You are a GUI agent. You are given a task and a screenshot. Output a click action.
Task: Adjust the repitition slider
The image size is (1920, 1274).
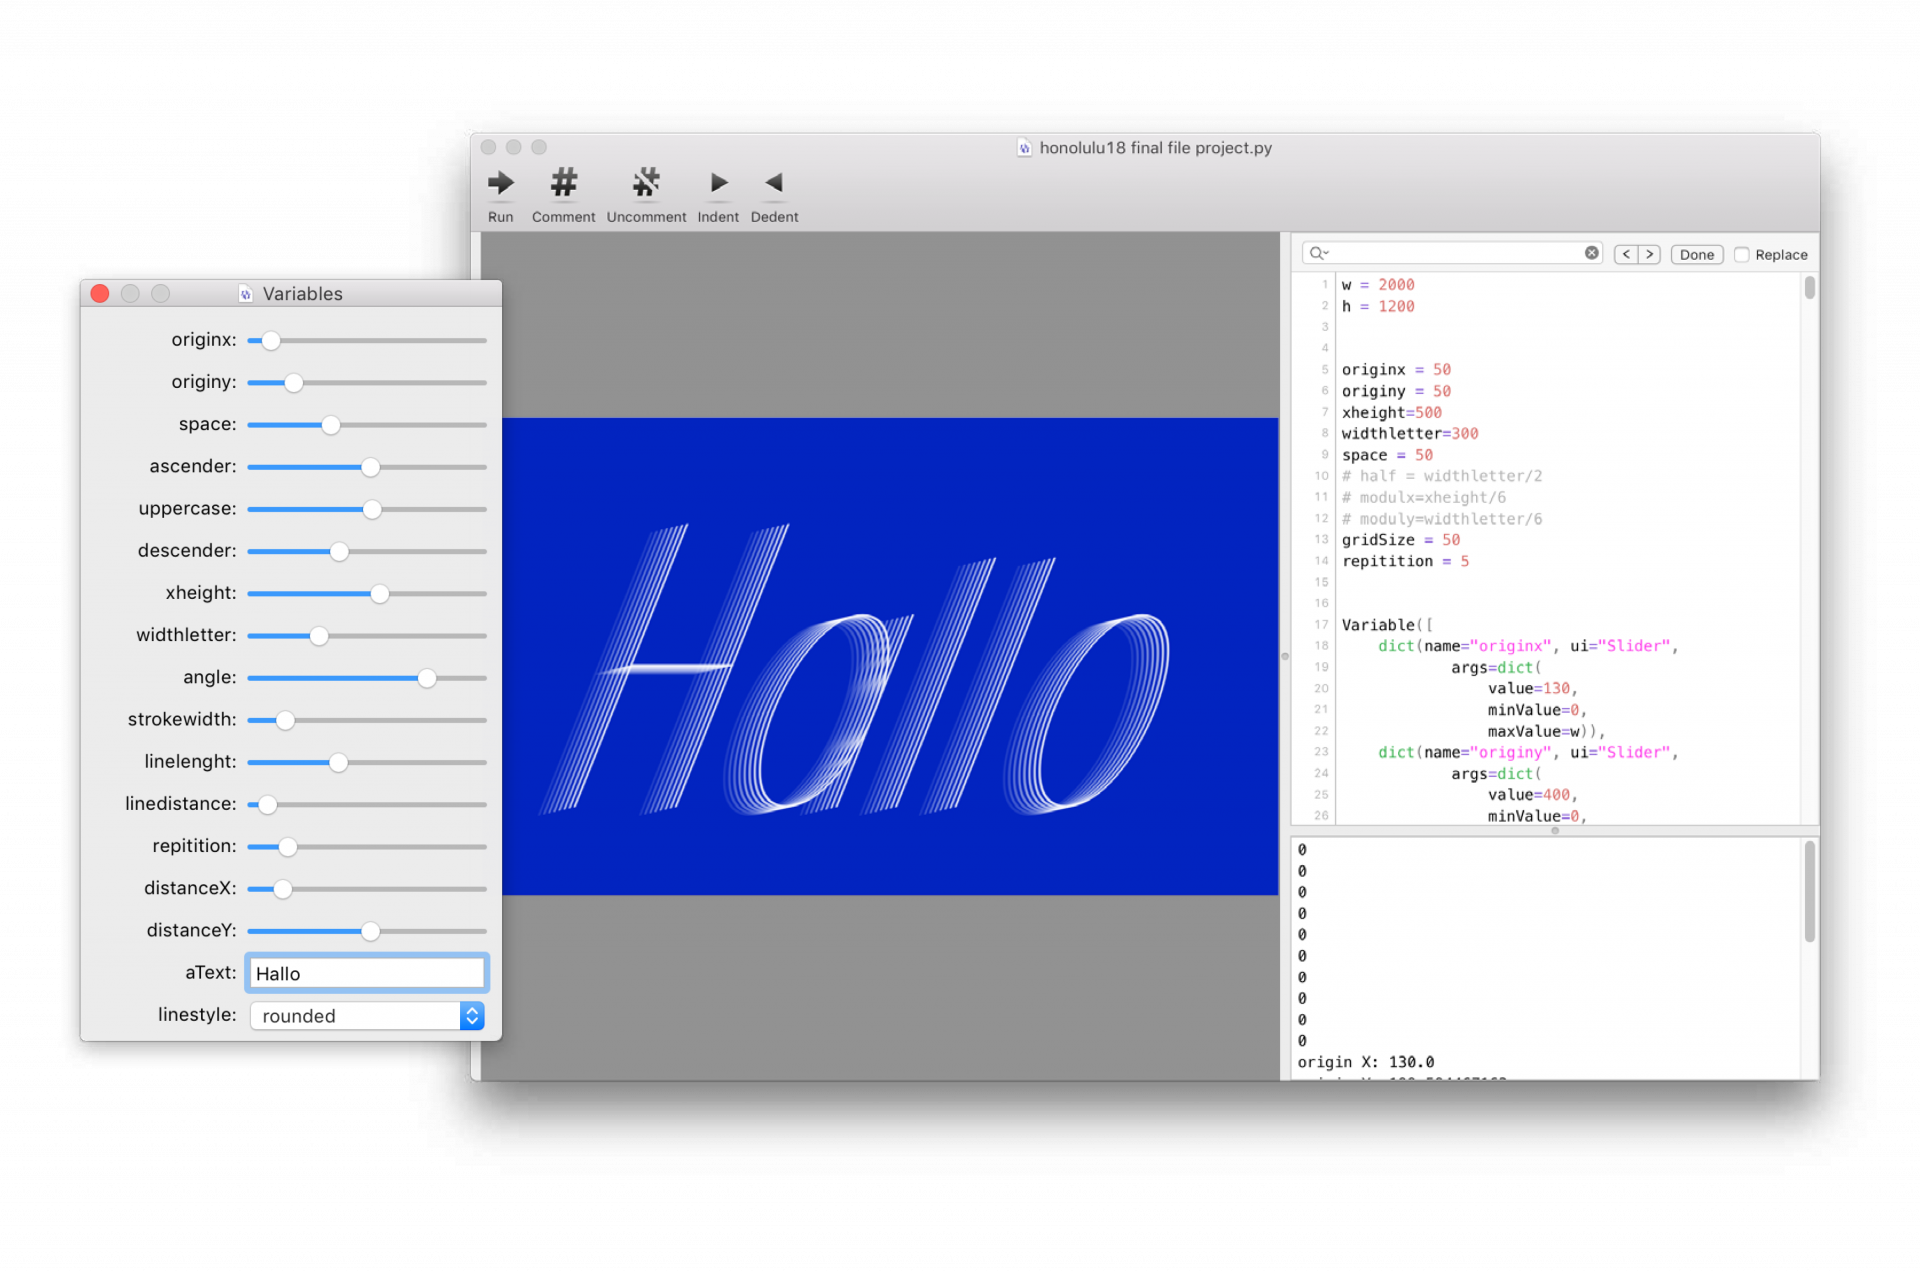point(367,846)
